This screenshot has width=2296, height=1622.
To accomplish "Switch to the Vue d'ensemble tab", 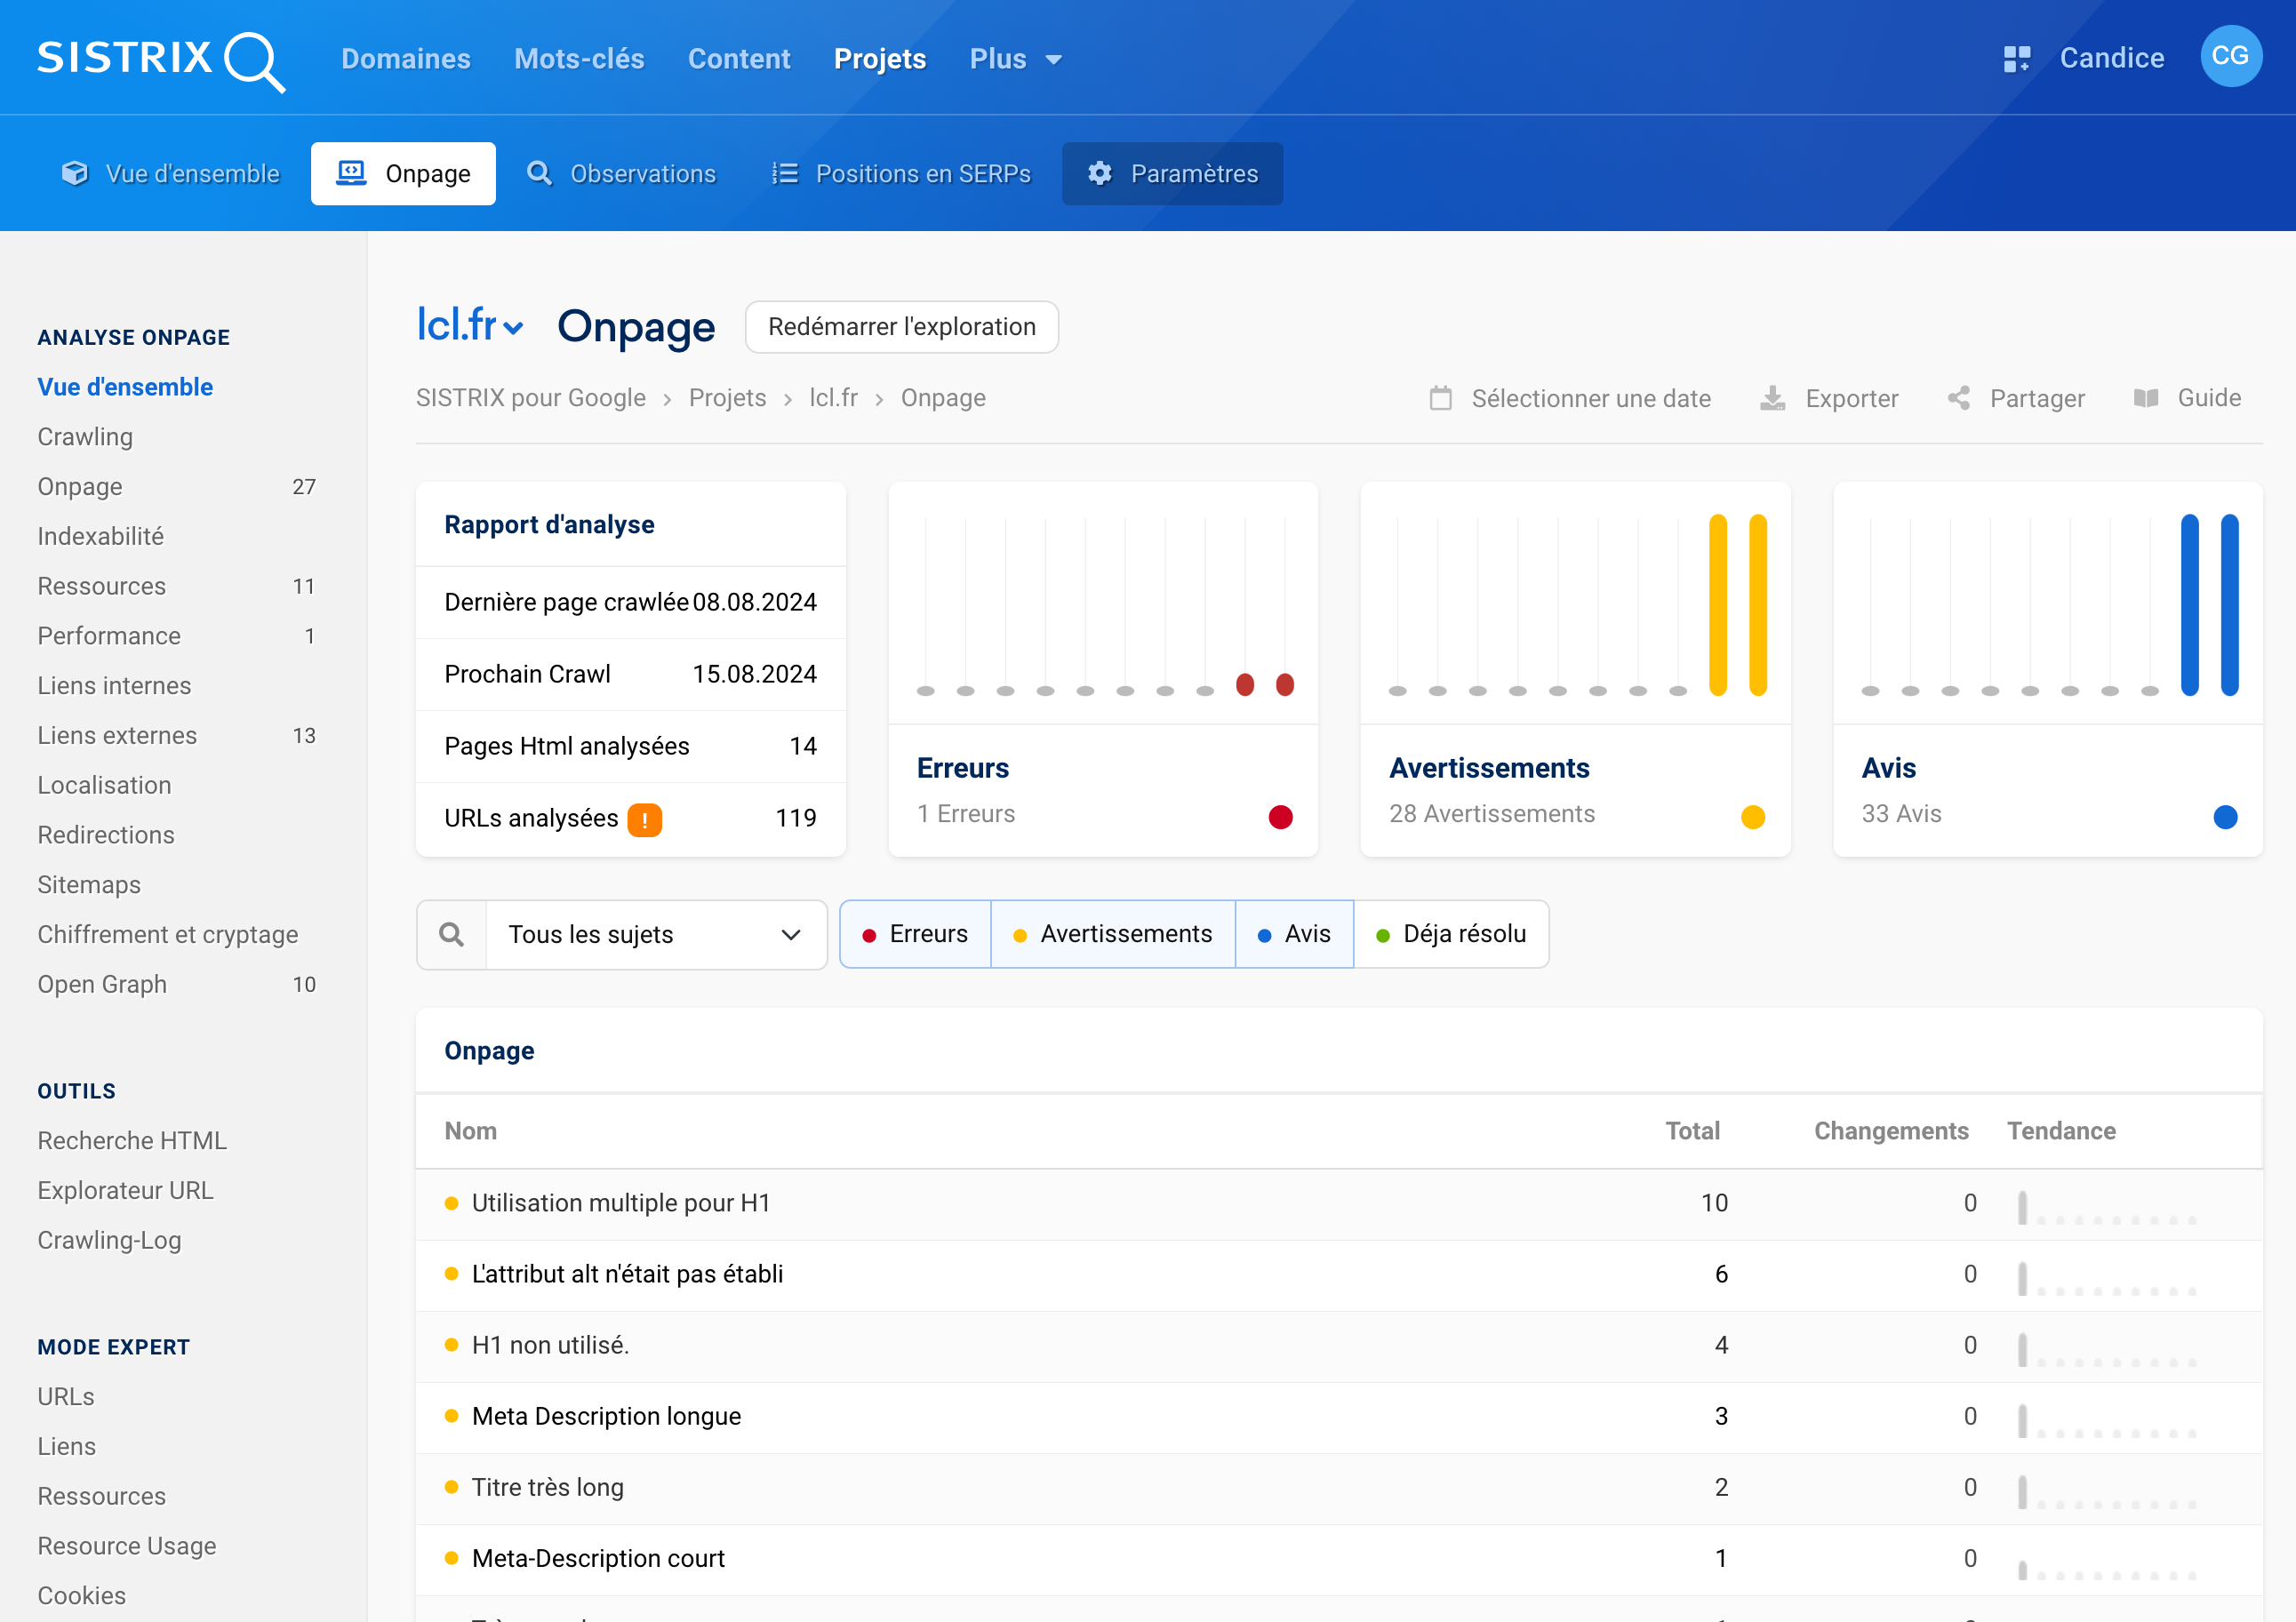I will (170, 174).
